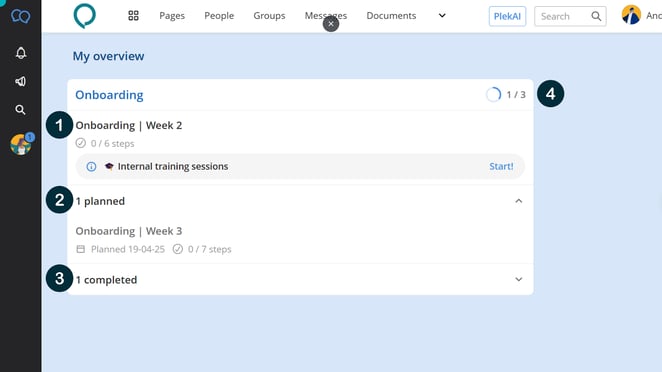Screen dimensions: 662x372
Task: Open the Groups menu item
Action: coord(269,16)
